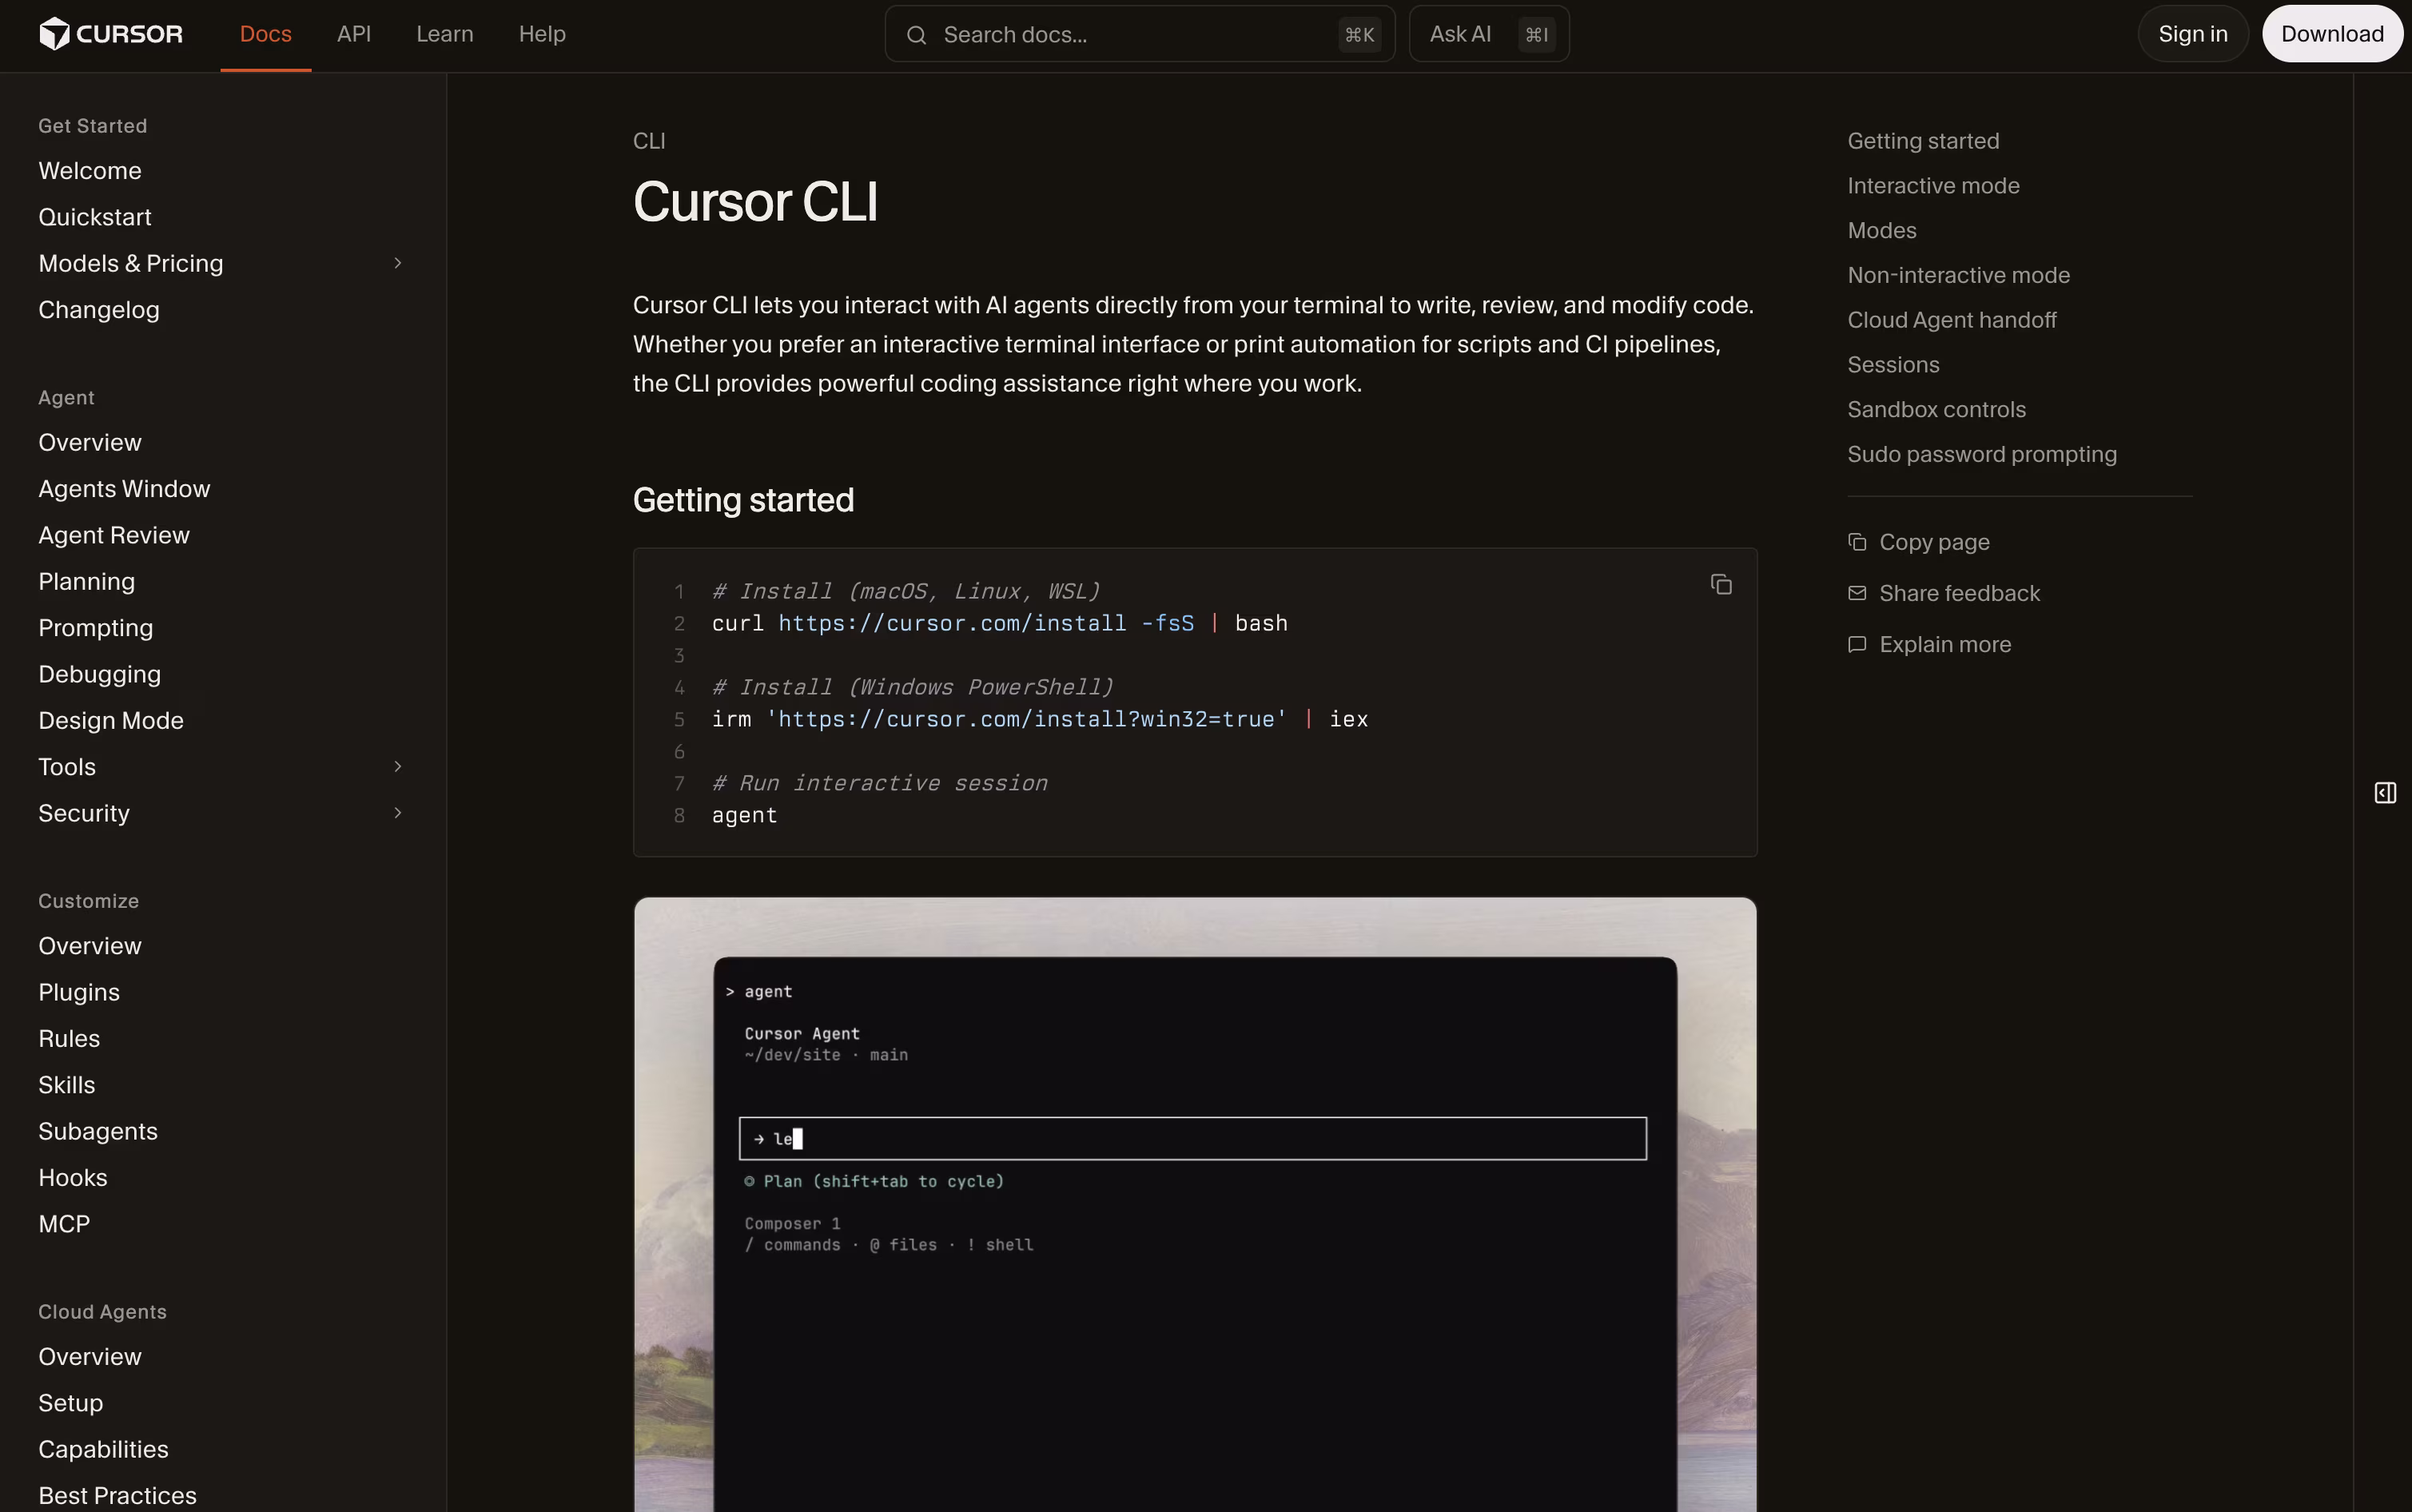Click the Explain more chat icon

tap(1857, 644)
